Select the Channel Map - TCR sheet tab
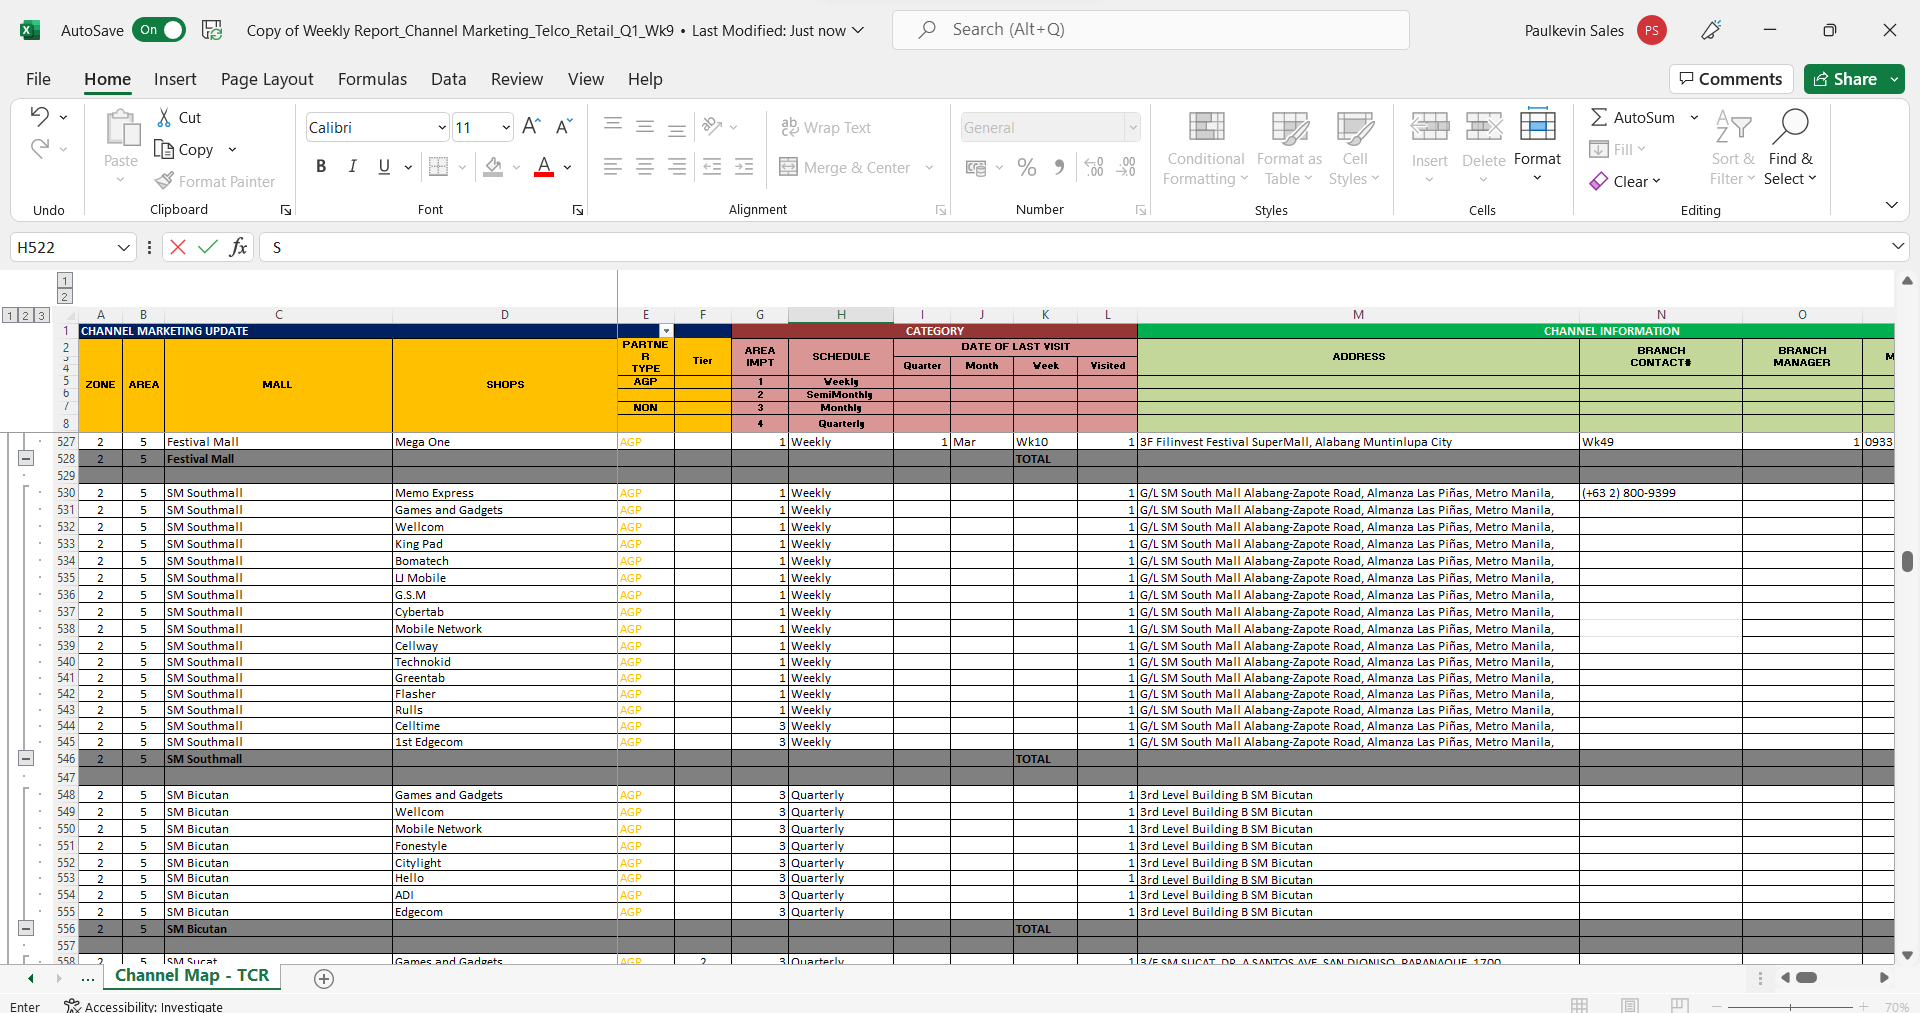The image size is (1920, 1013). point(192,975)
